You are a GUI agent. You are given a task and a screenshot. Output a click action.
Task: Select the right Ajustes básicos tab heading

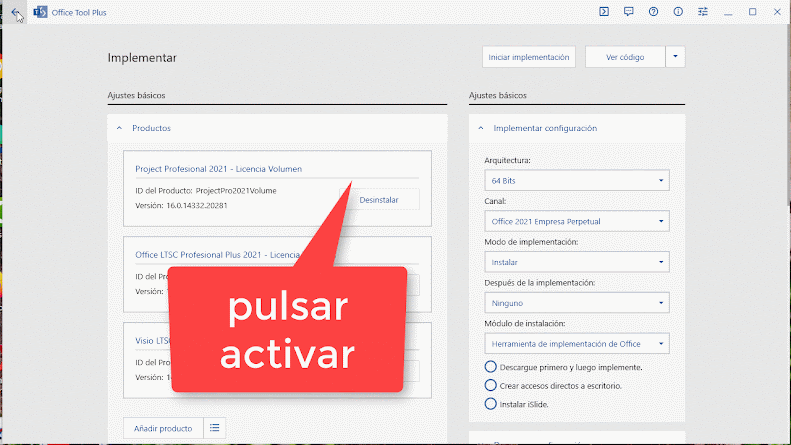pos(498,95)
